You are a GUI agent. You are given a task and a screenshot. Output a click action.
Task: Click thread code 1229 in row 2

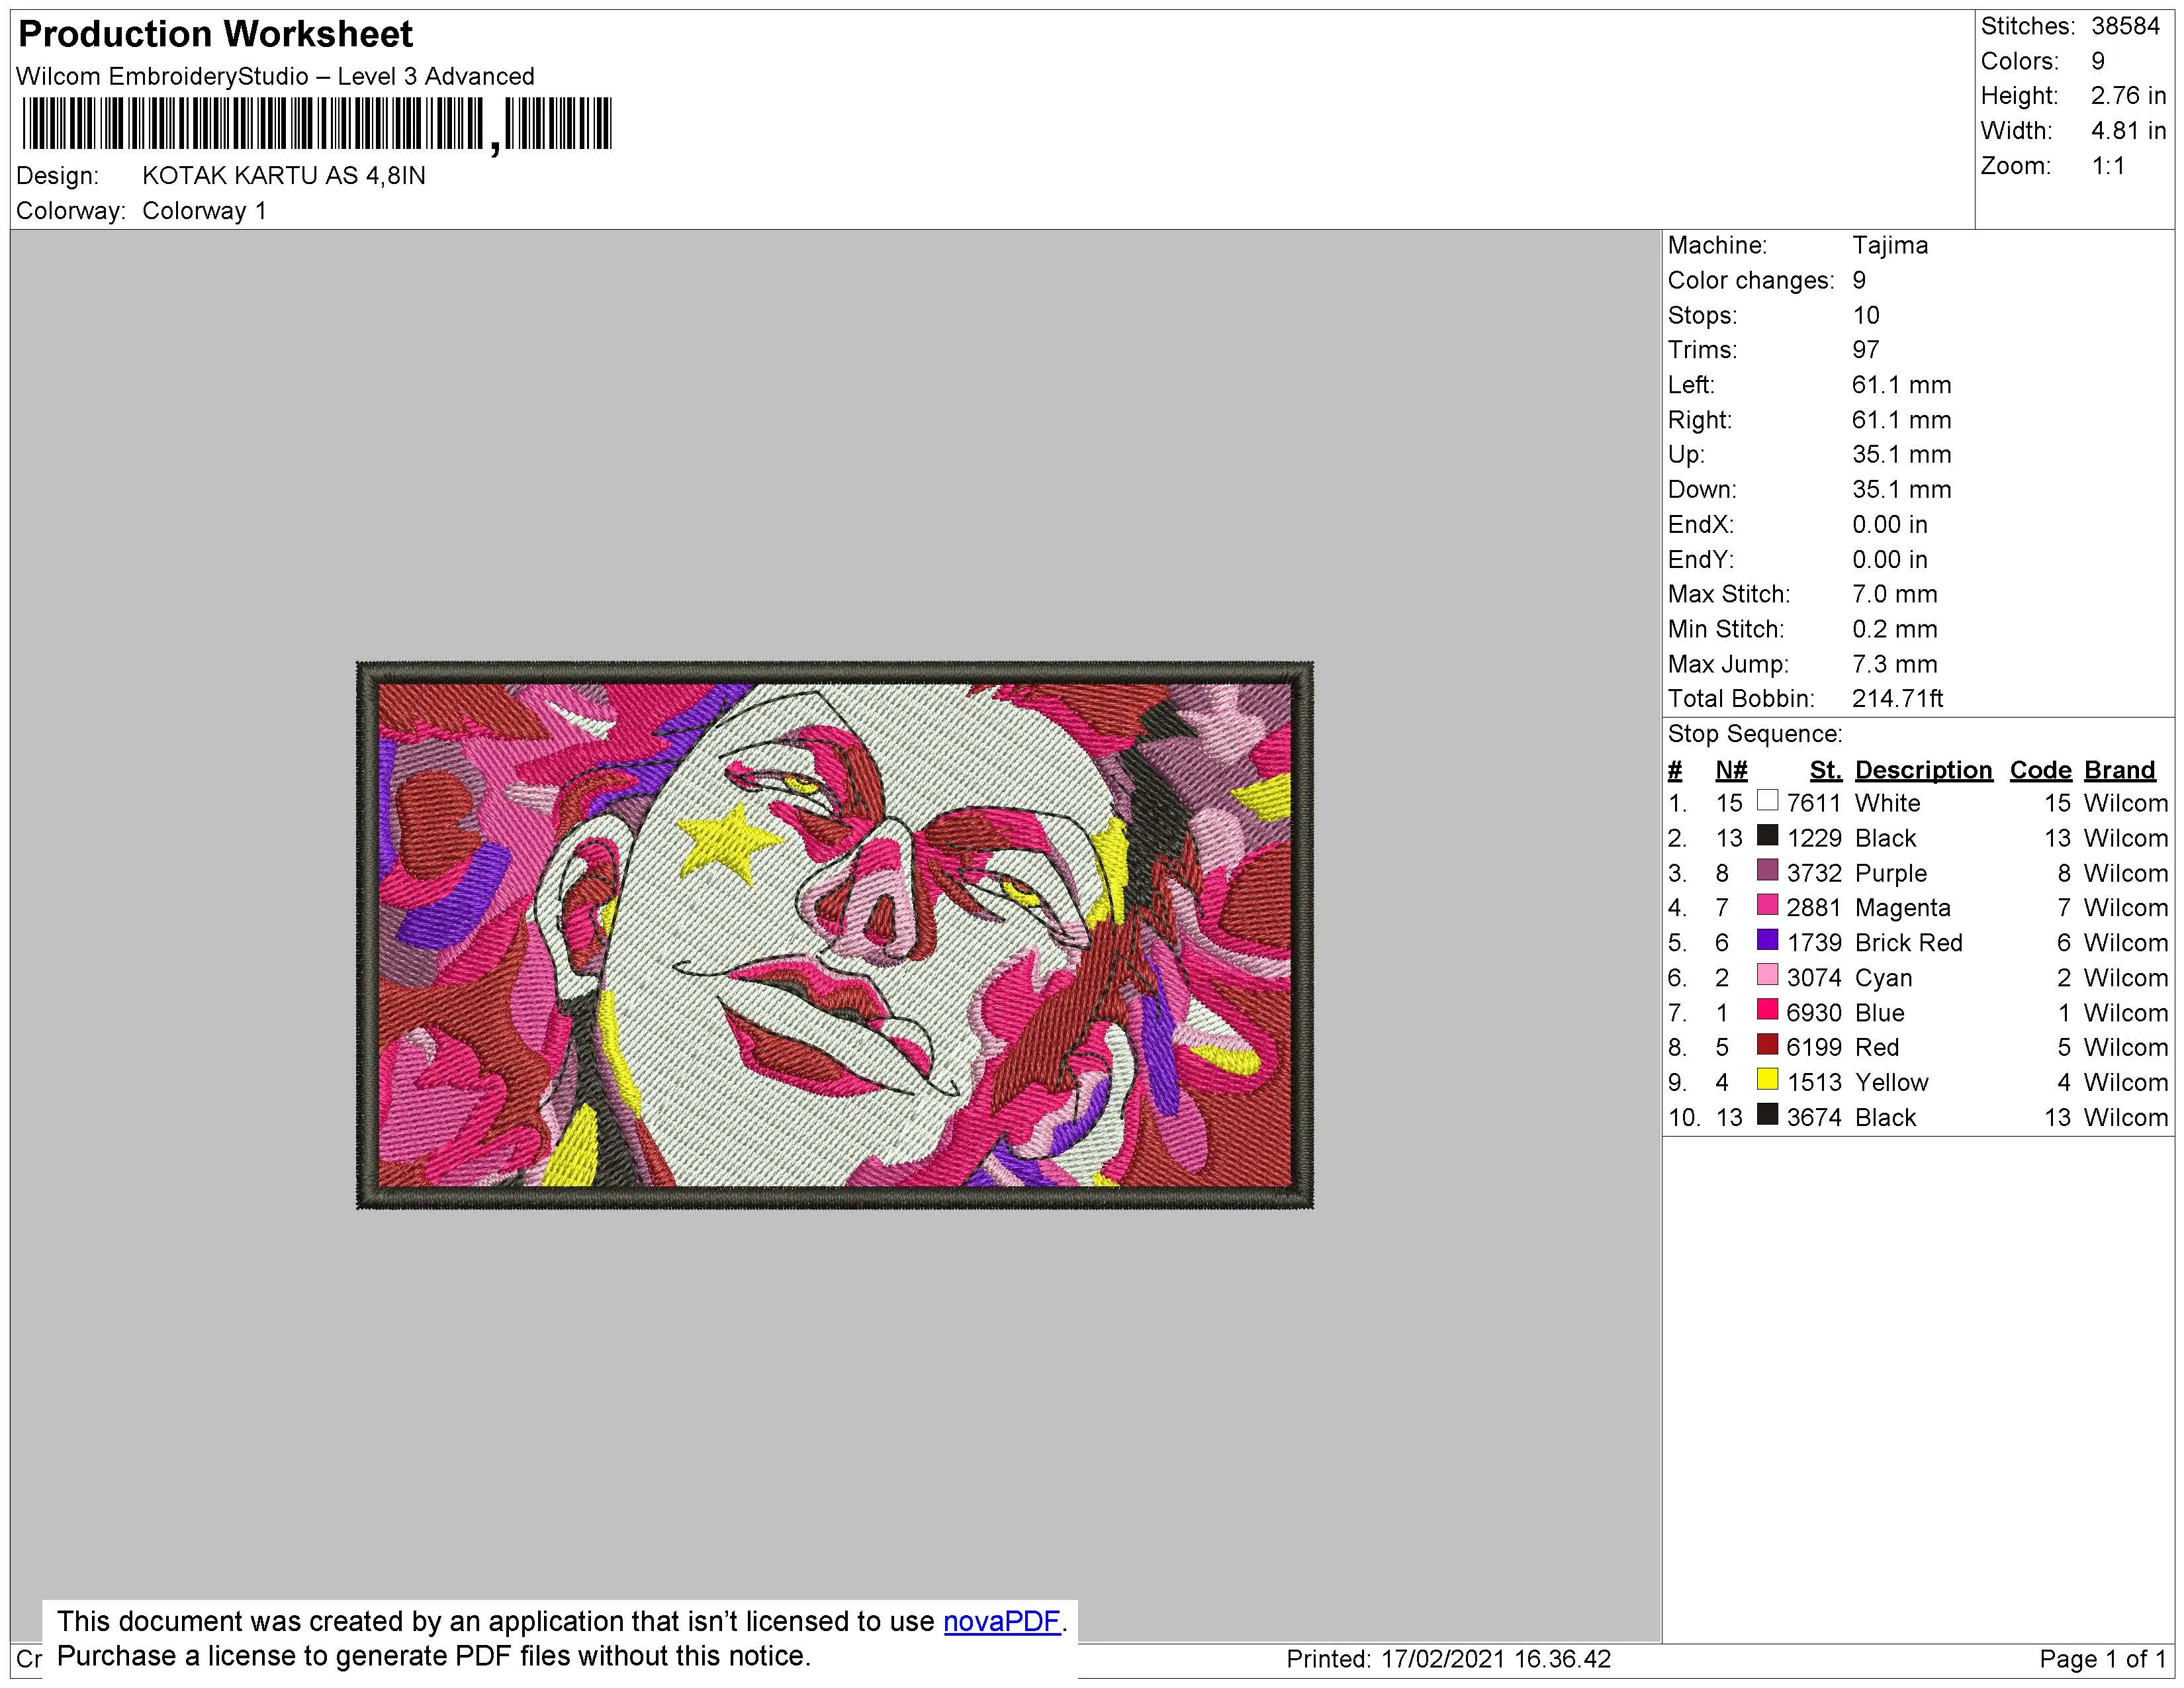tap(1814, 838)
